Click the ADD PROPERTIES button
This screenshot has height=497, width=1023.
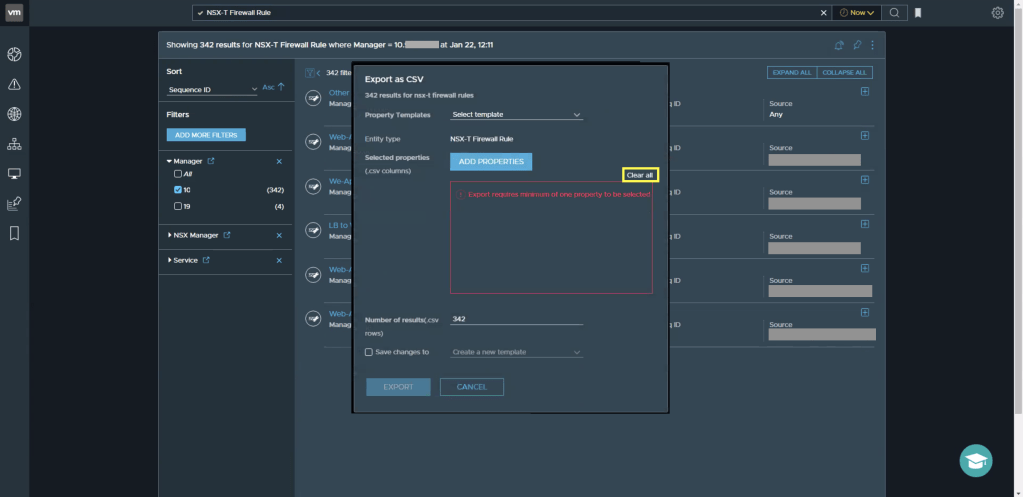click(490, 161)
